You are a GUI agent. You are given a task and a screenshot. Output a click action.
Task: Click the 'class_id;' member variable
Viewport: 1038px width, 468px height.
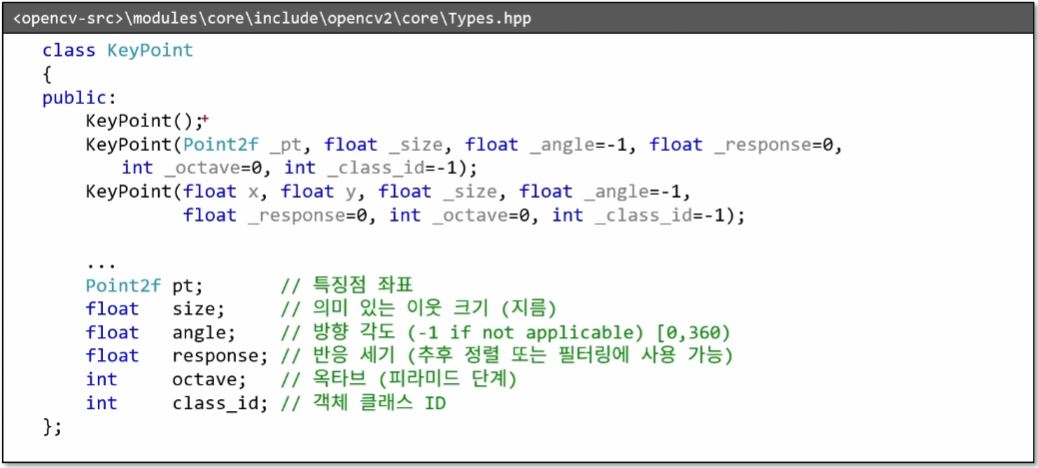click(x=220, y=404)
